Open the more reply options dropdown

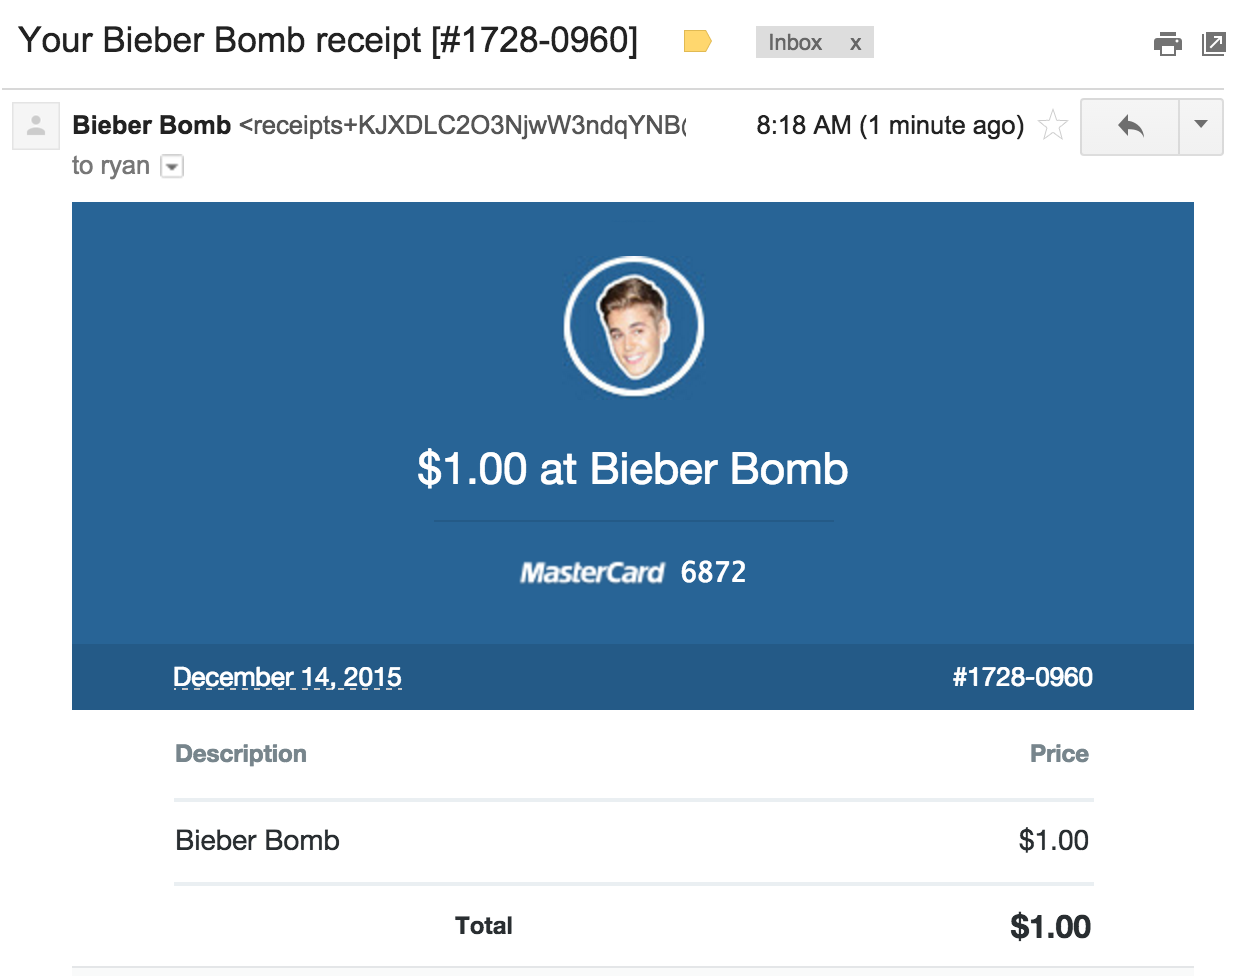1201,126
